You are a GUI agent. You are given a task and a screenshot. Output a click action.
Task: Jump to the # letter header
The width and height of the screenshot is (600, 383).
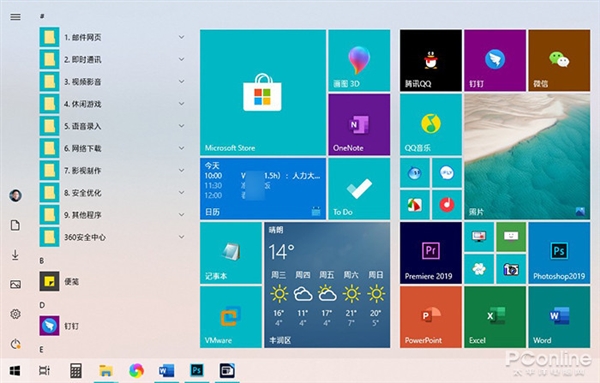point(42,16)
